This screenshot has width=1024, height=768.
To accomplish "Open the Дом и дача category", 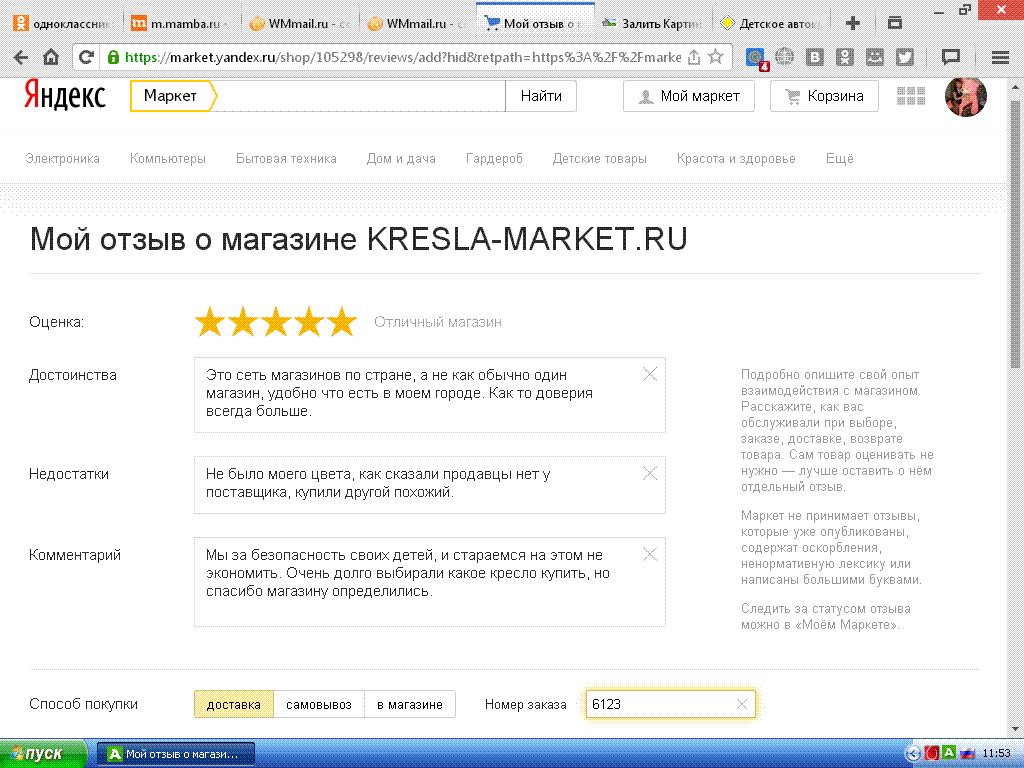I will (401, 159).
